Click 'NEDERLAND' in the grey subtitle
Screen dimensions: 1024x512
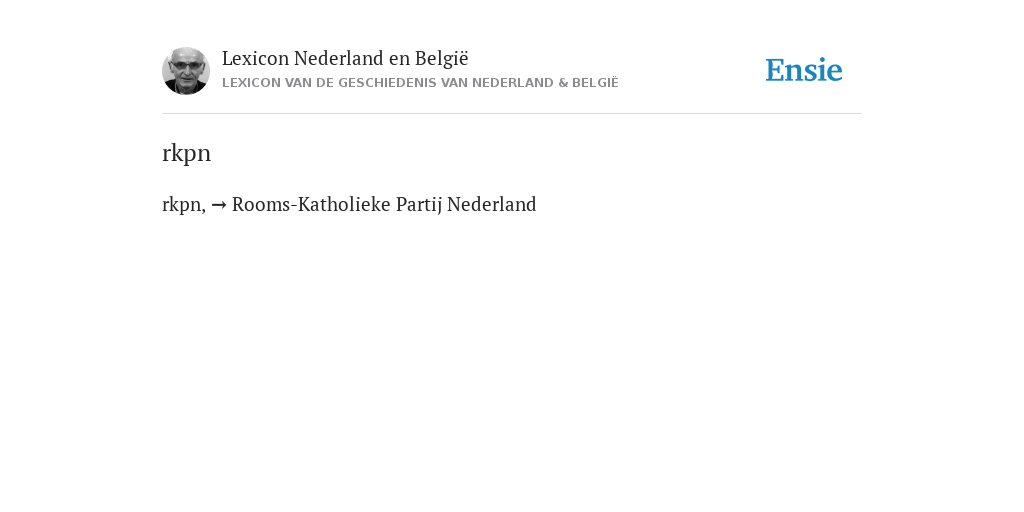point(513,83)
